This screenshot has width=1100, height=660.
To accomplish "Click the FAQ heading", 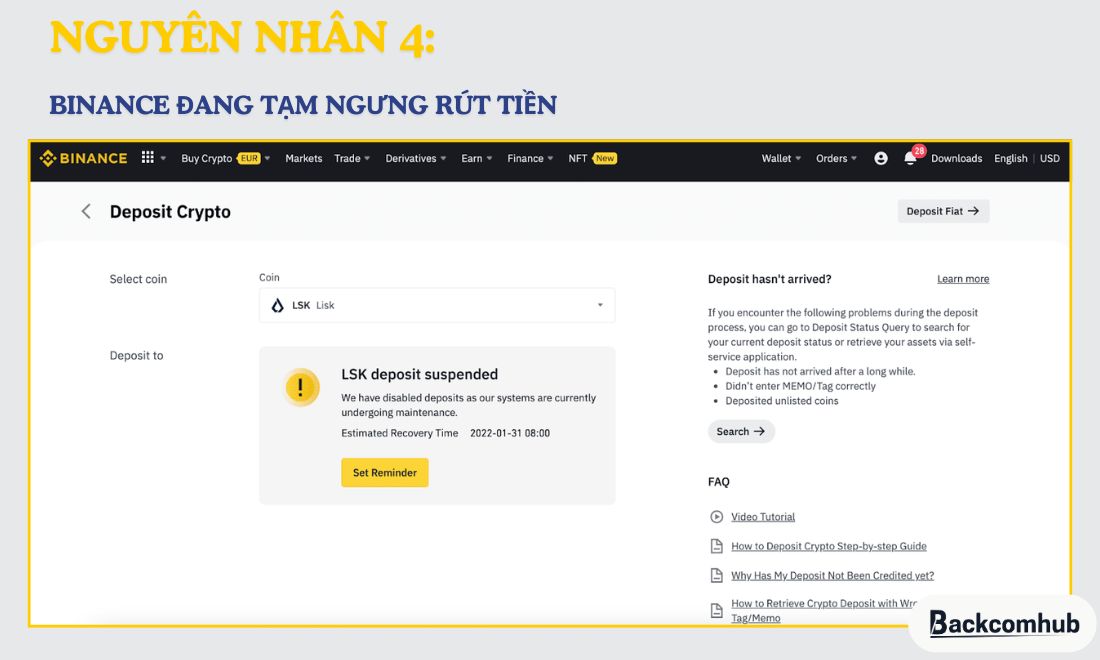I will (718, 482).
